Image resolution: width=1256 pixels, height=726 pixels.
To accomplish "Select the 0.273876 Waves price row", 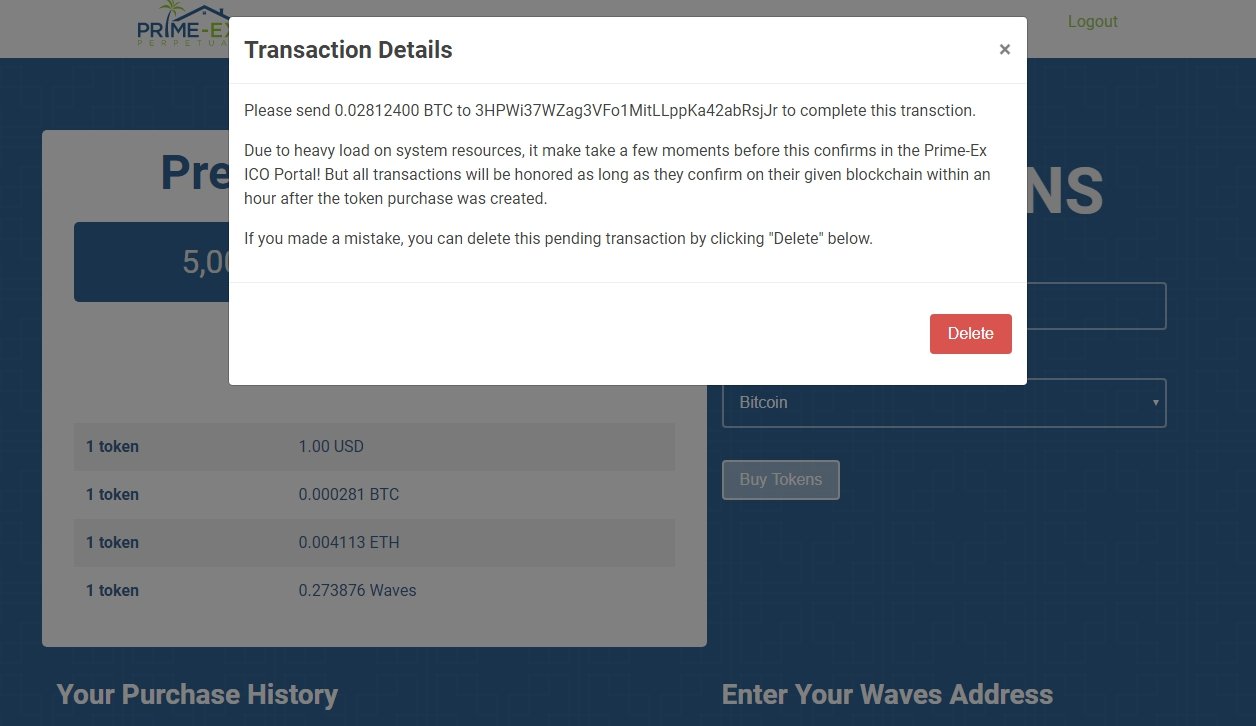I will pos(374,590).
